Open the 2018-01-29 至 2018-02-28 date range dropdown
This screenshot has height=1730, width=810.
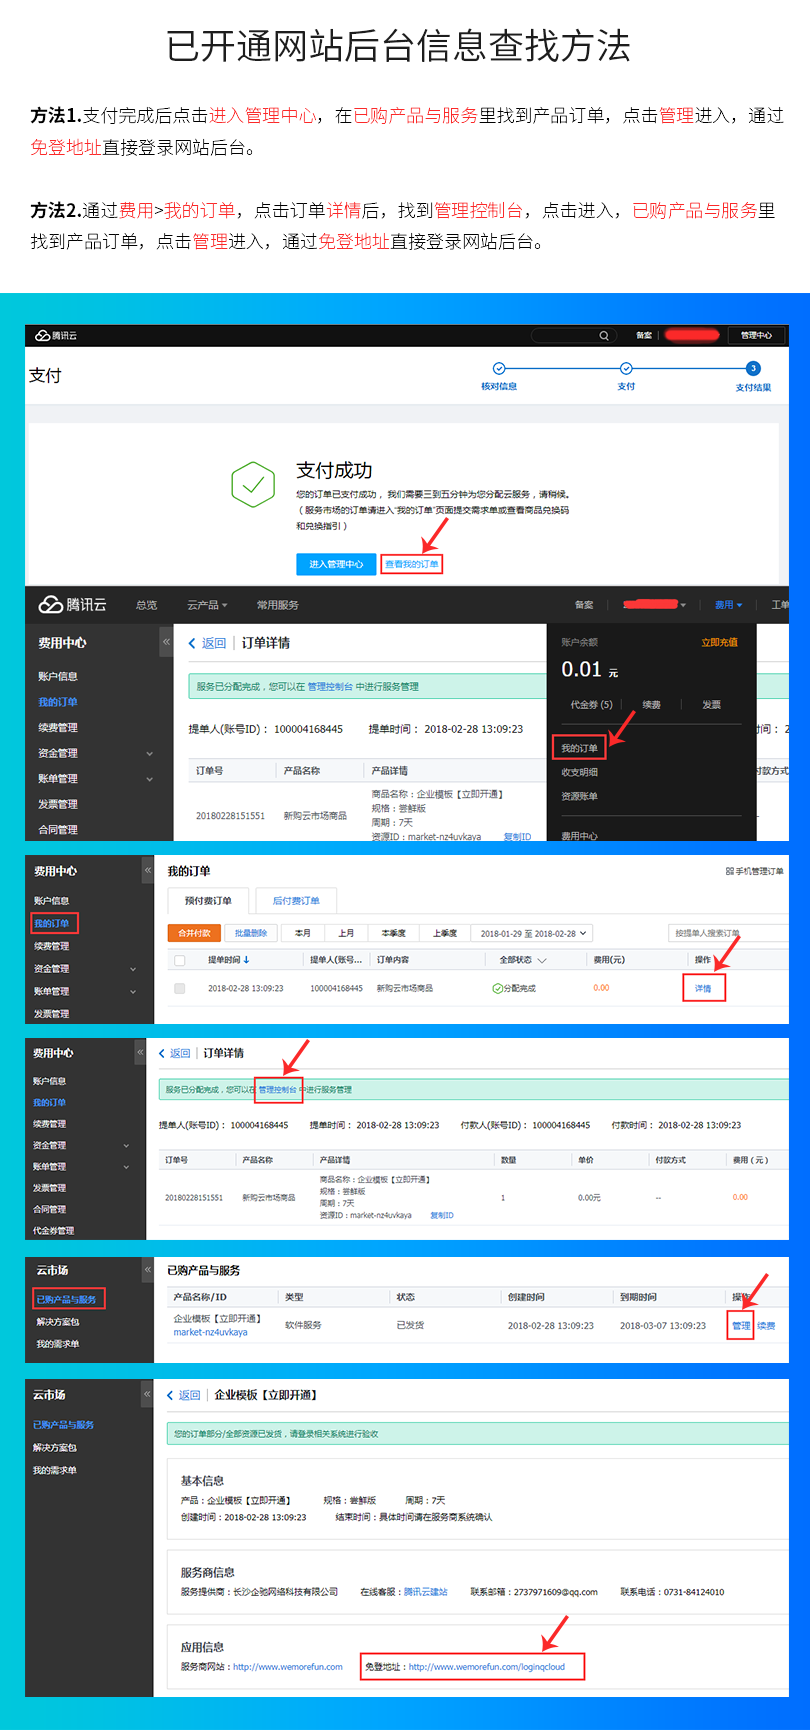(x=531, y=933)
